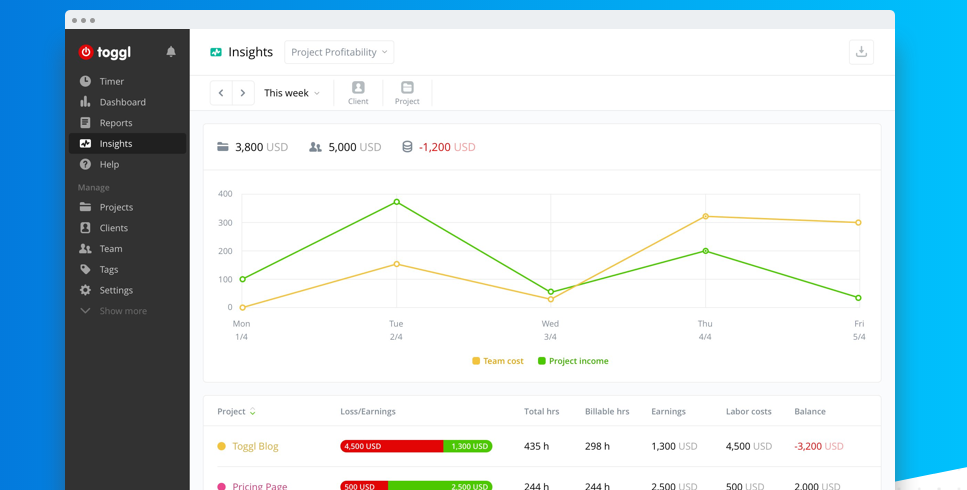Click Billable hrs column header

pyautogui.click(x=607, y=412)
